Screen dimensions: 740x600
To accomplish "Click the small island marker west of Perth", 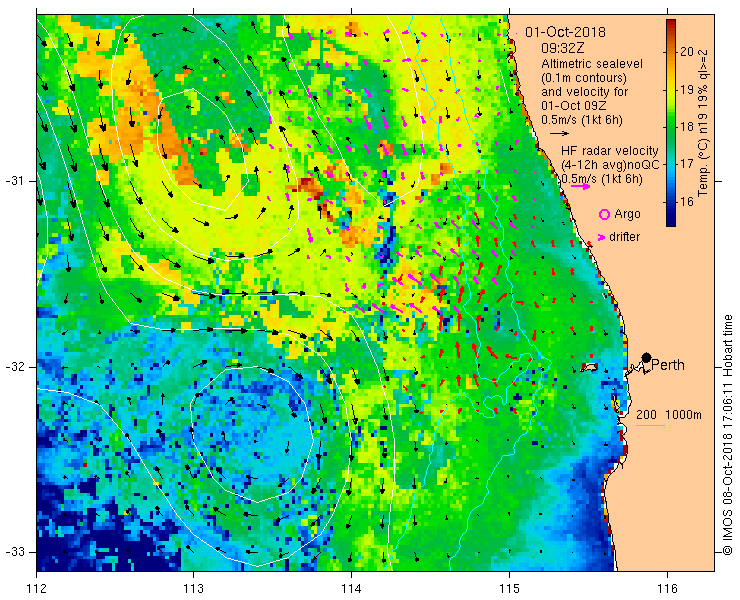I will point(589,367).
